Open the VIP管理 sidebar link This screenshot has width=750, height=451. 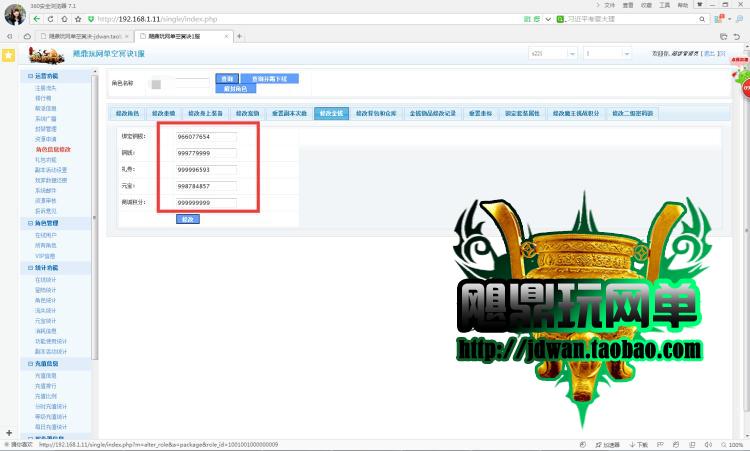pos(45,256)
